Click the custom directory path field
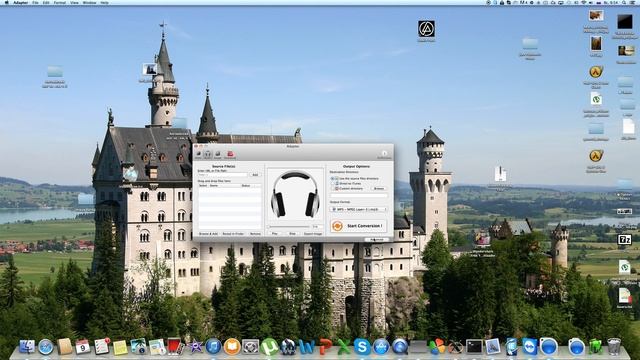Image resolution: width=640 pixels, height=360 pixels. click(x=359, y=196)
